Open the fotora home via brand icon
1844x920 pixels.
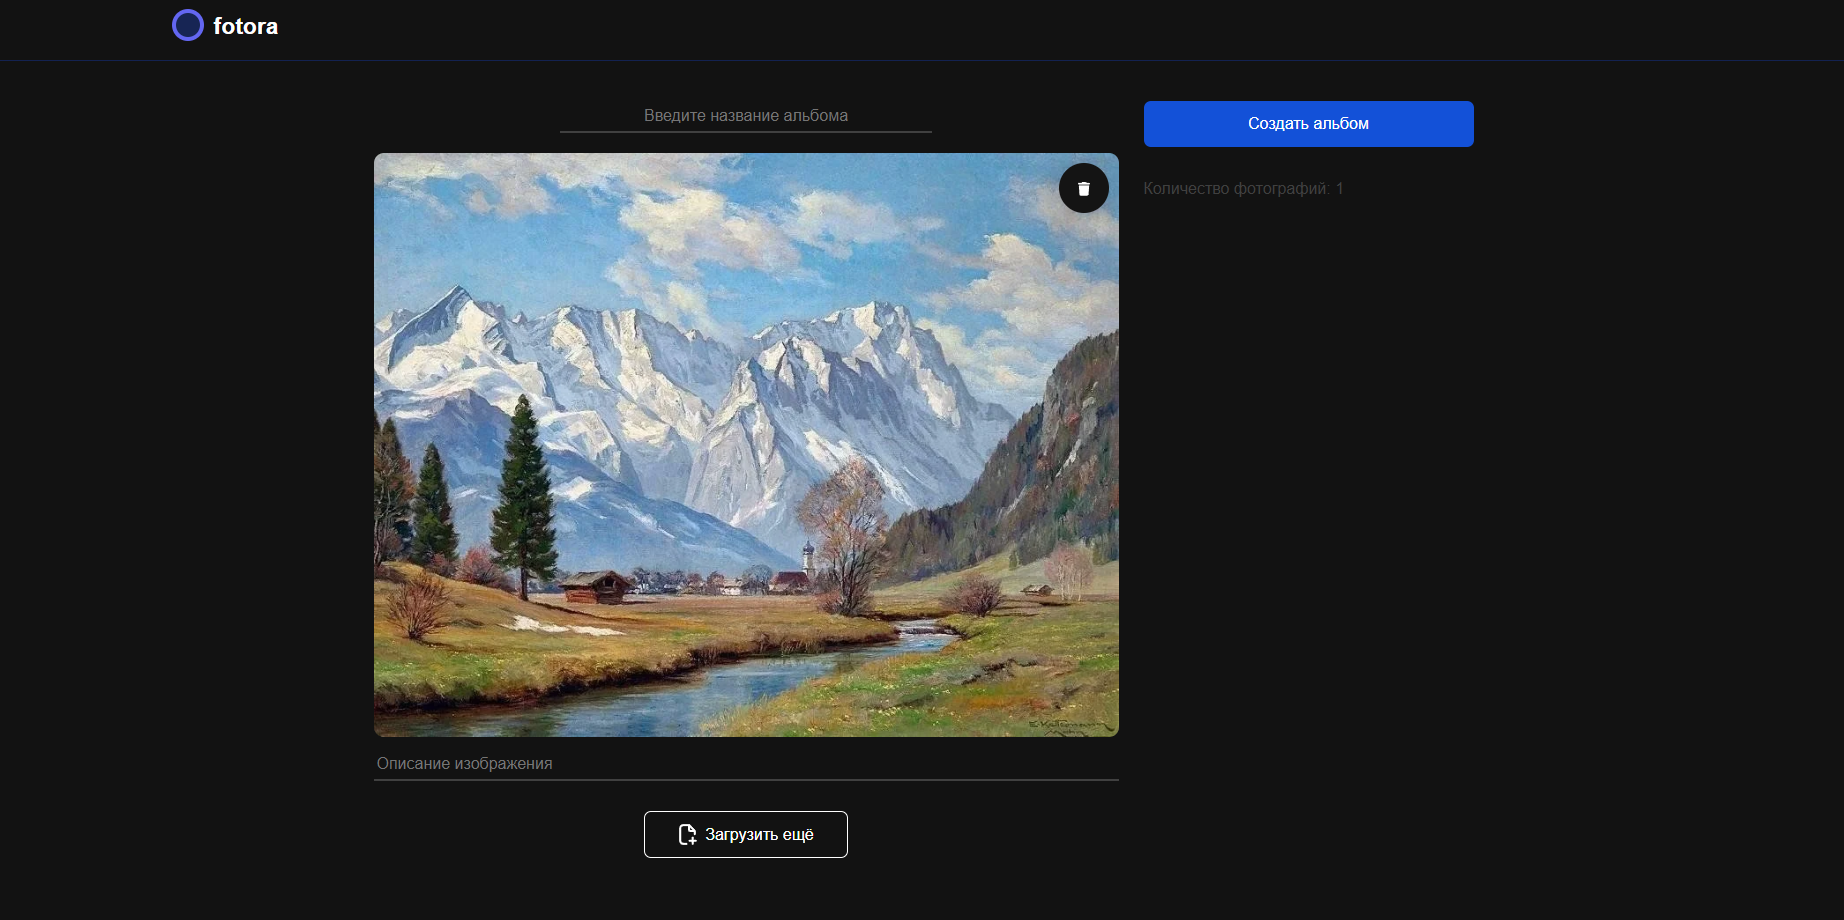click(x=188, y=24)
